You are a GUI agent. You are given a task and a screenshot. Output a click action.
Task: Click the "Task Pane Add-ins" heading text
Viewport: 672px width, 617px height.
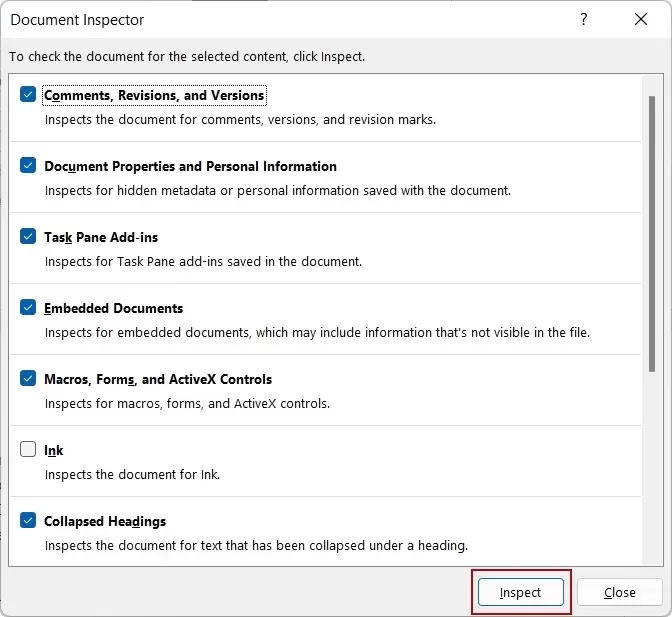[101, 237]
